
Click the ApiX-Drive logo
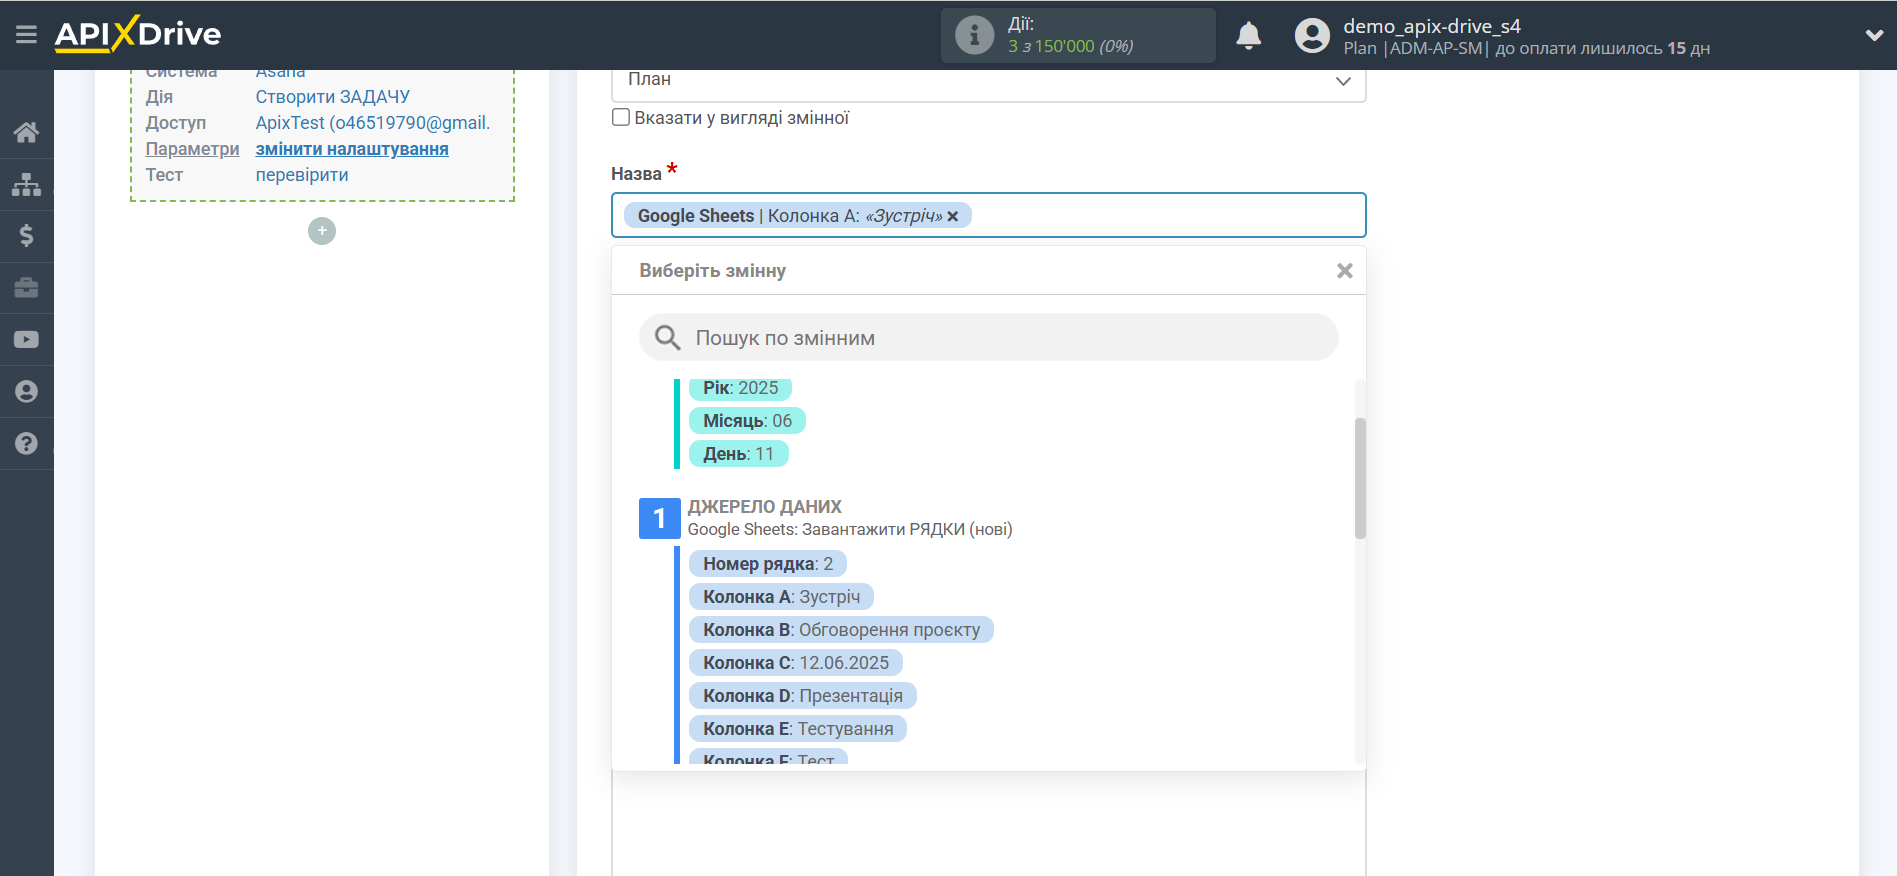point(138,34)
